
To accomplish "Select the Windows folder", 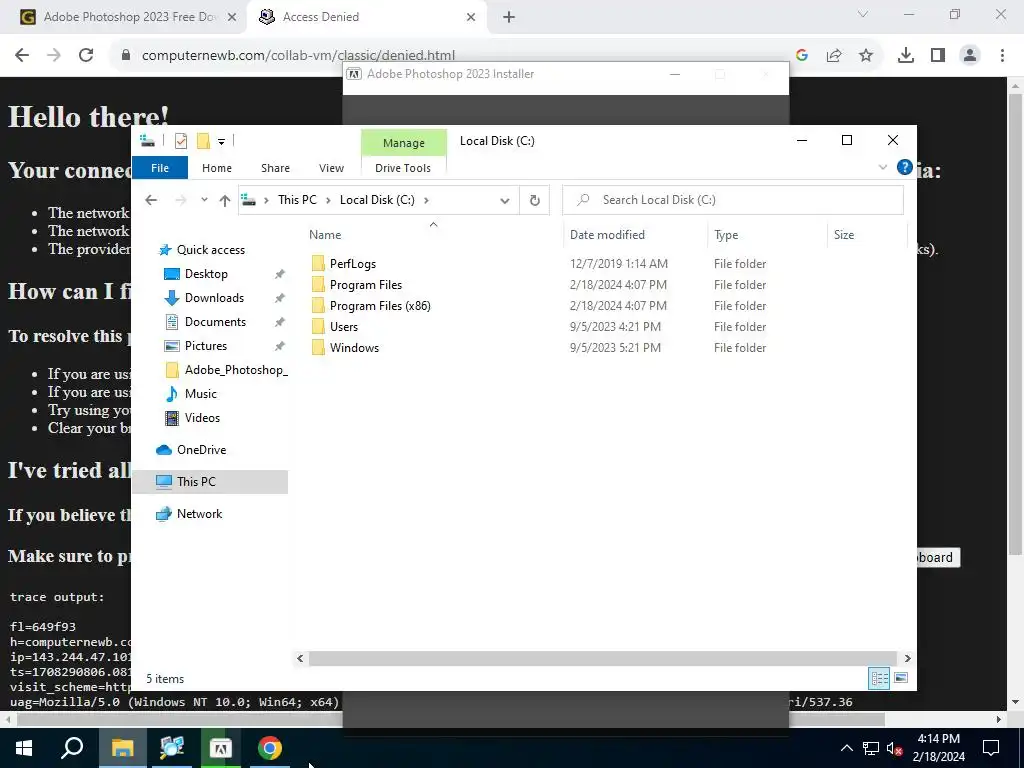I will [354, 347].
